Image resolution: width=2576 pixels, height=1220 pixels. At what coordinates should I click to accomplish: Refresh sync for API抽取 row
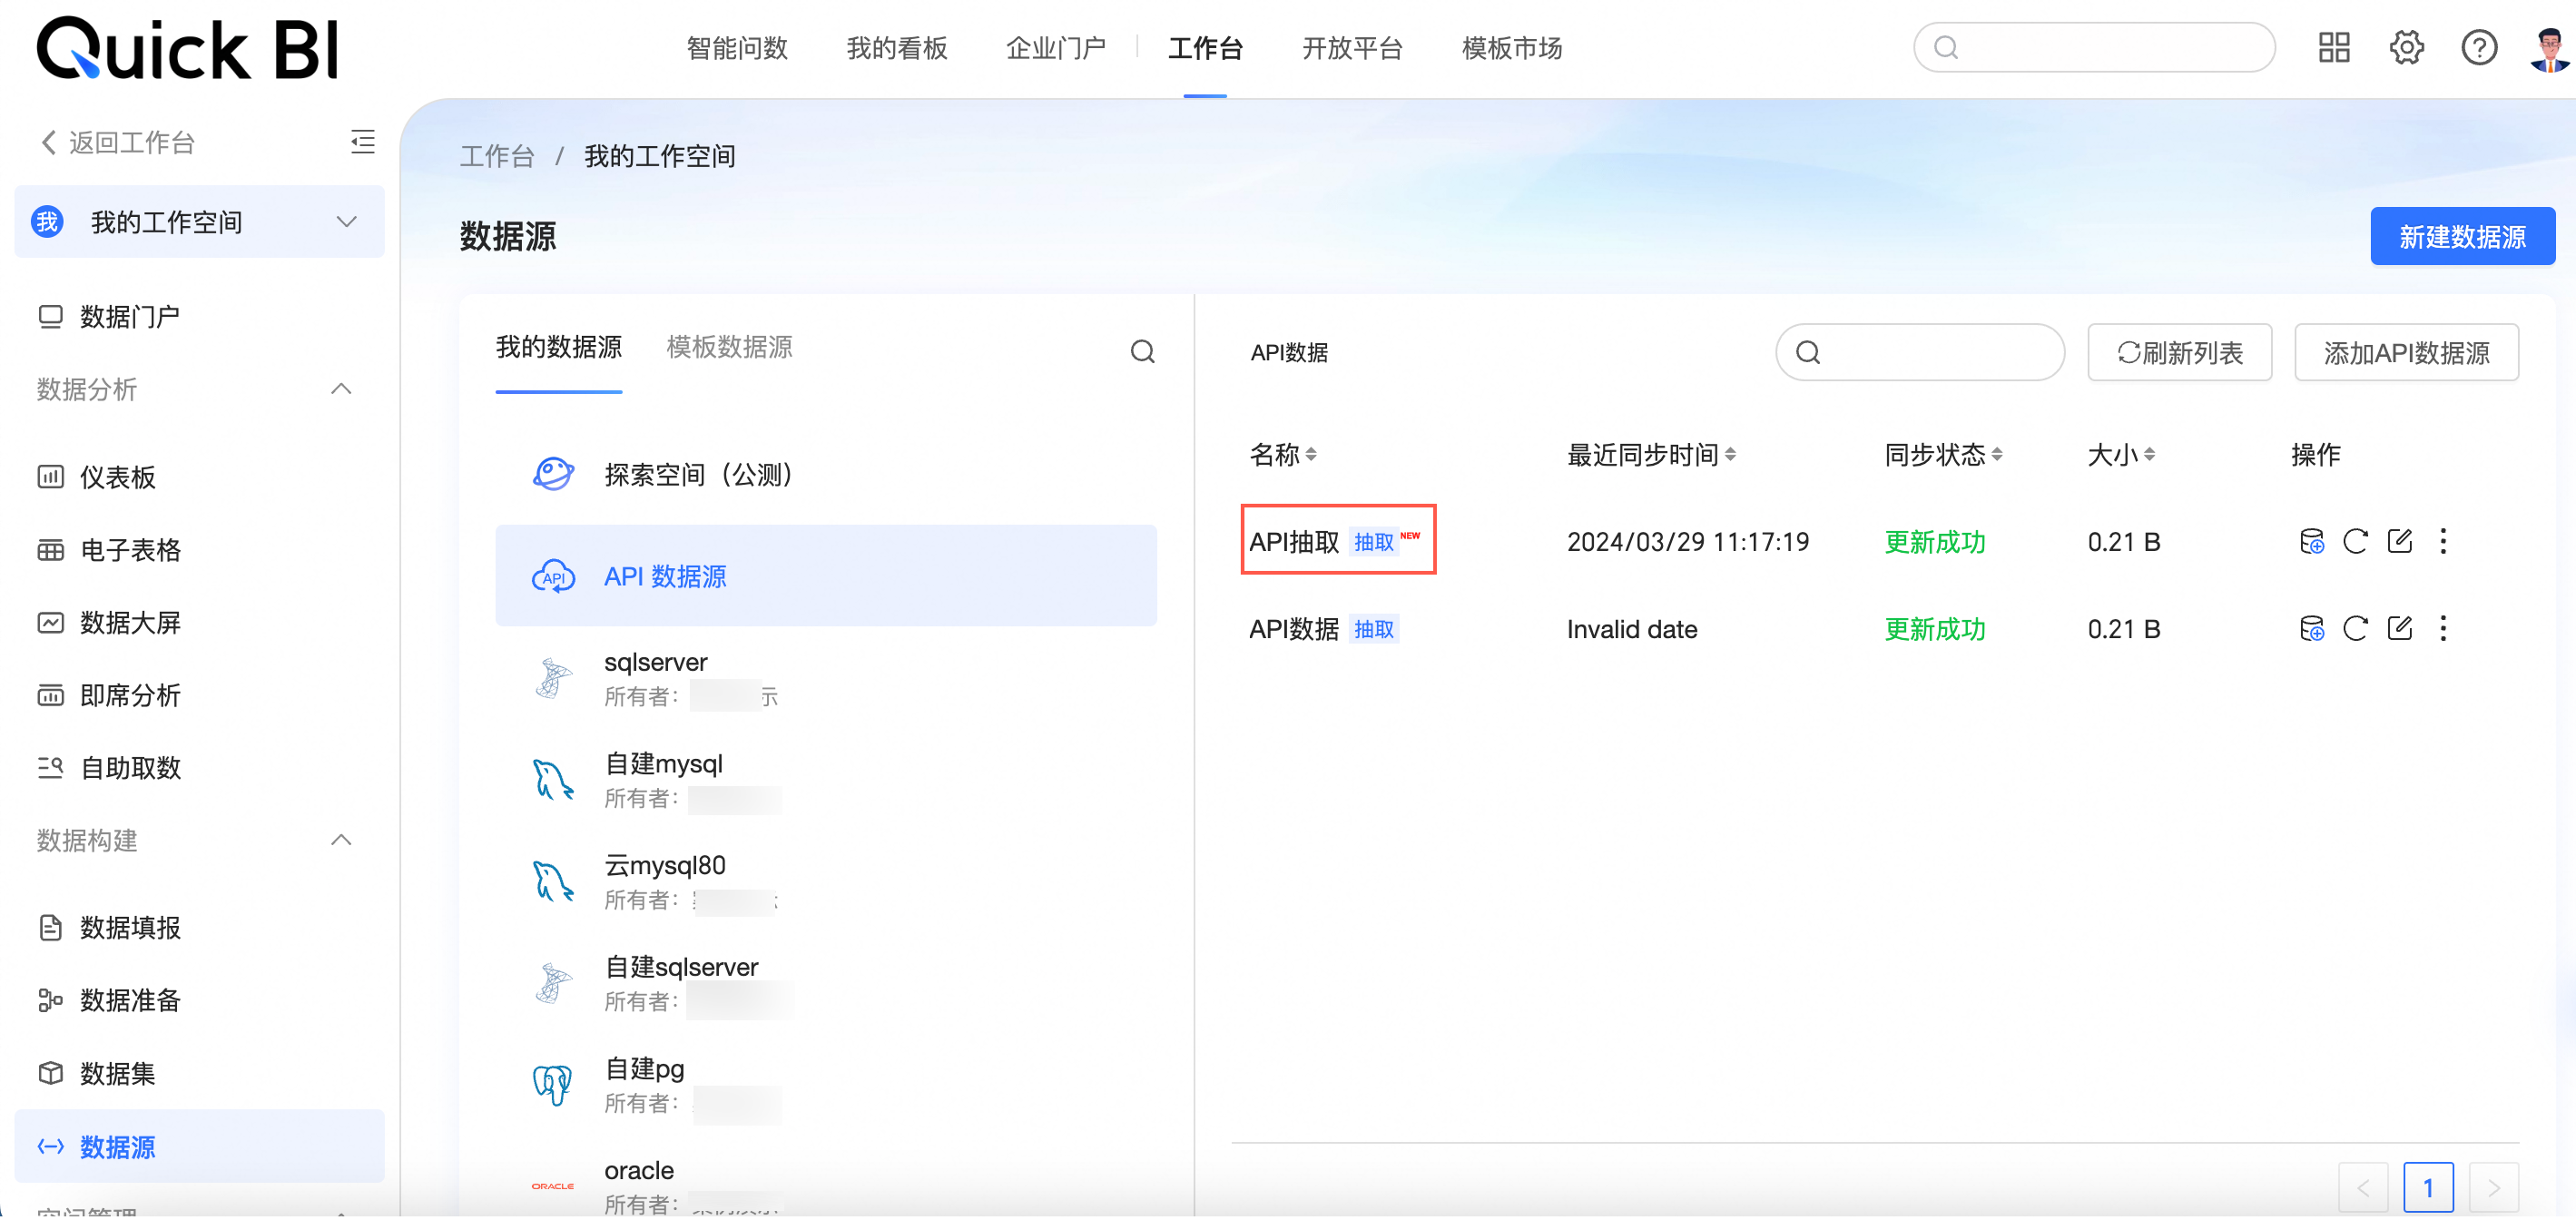tap(2355, 541)
